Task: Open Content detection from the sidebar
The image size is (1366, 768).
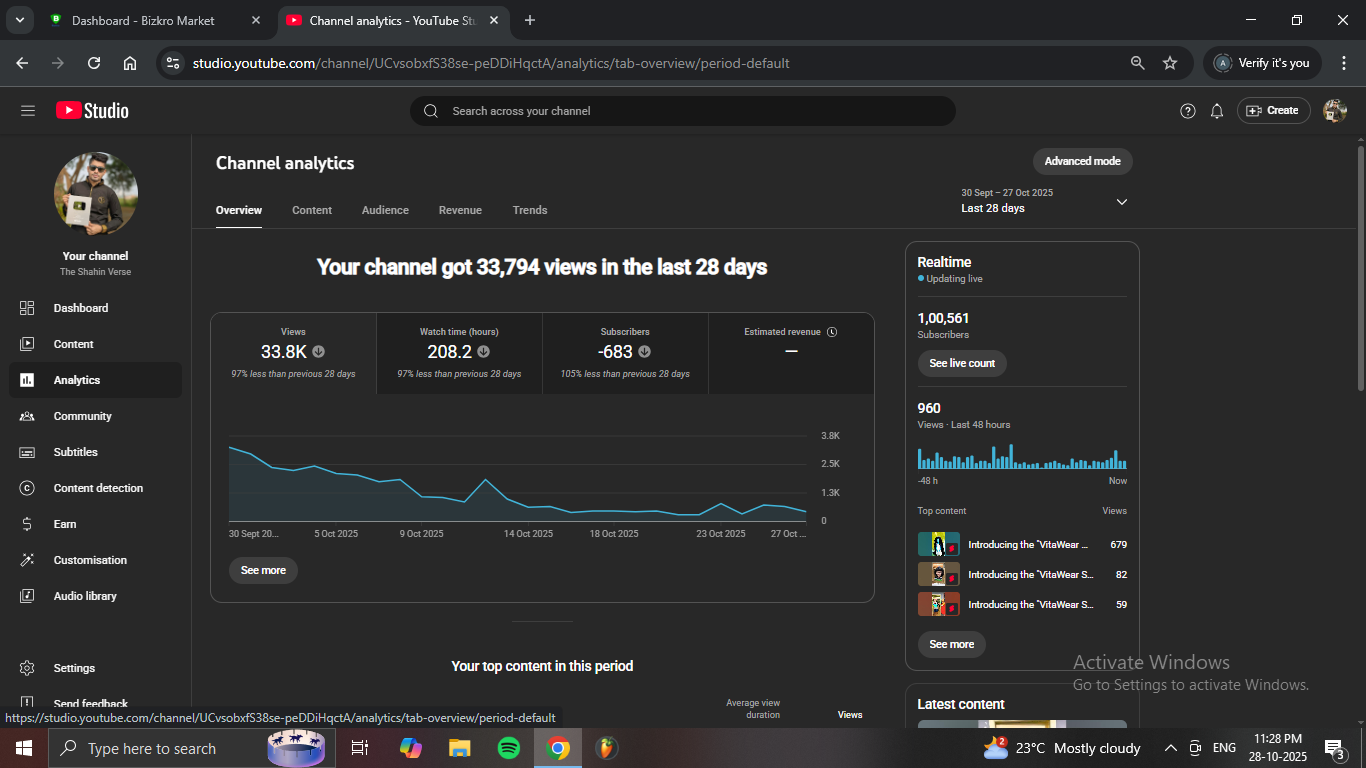Action: pos(98,488)
